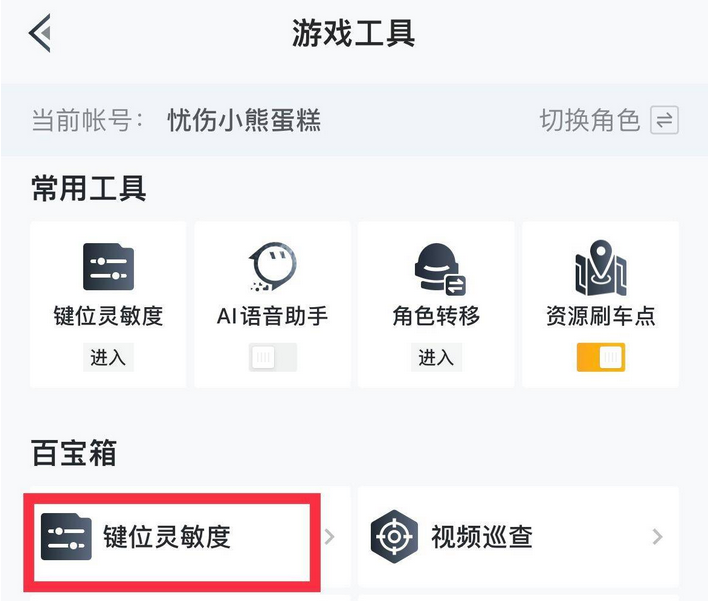The width and height of the screenshot is (709, 601).
Task: Enable the AI语音助手 toggle switch
Action: (x=272, y=357)
